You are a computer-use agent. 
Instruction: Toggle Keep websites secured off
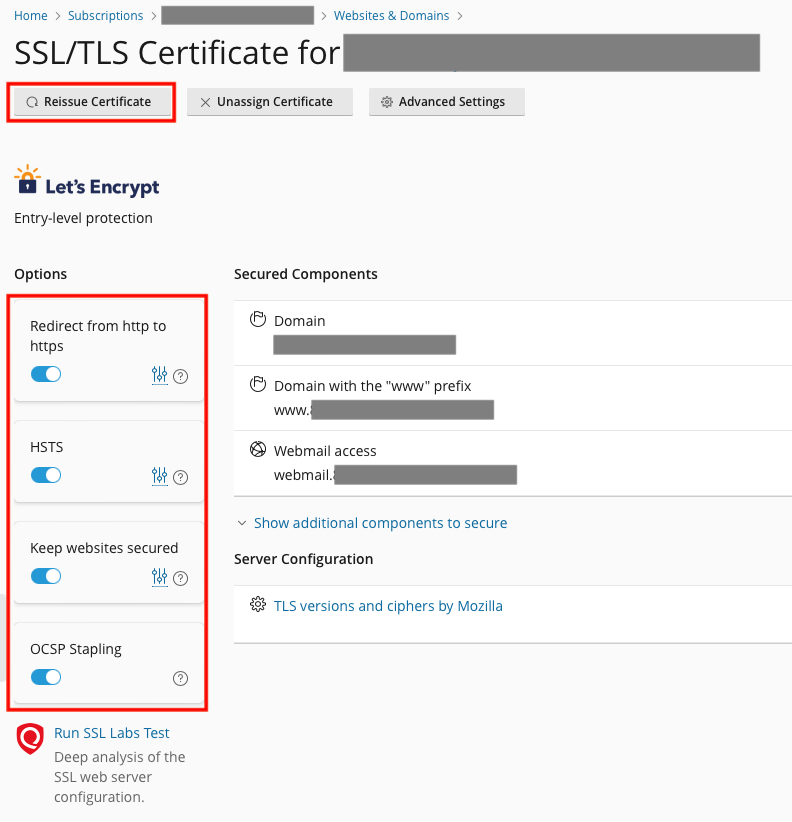46,576
